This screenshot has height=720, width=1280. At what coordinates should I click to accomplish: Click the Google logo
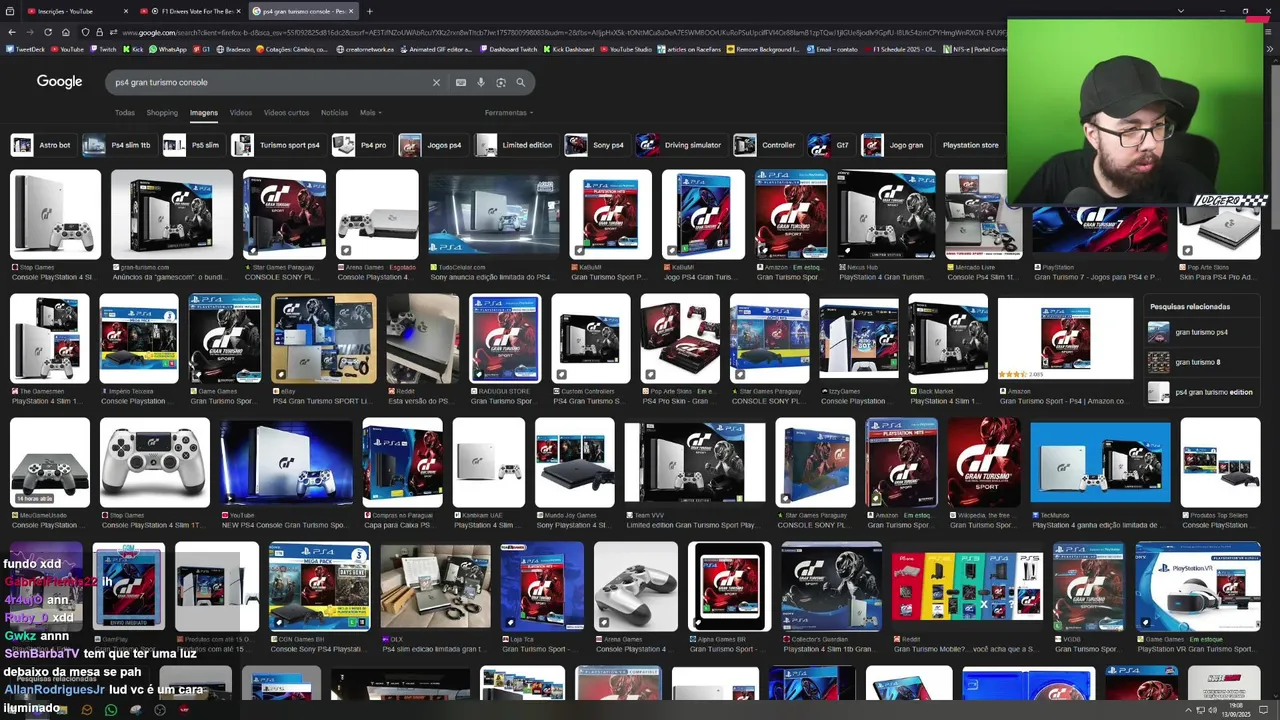click(60, 82)
